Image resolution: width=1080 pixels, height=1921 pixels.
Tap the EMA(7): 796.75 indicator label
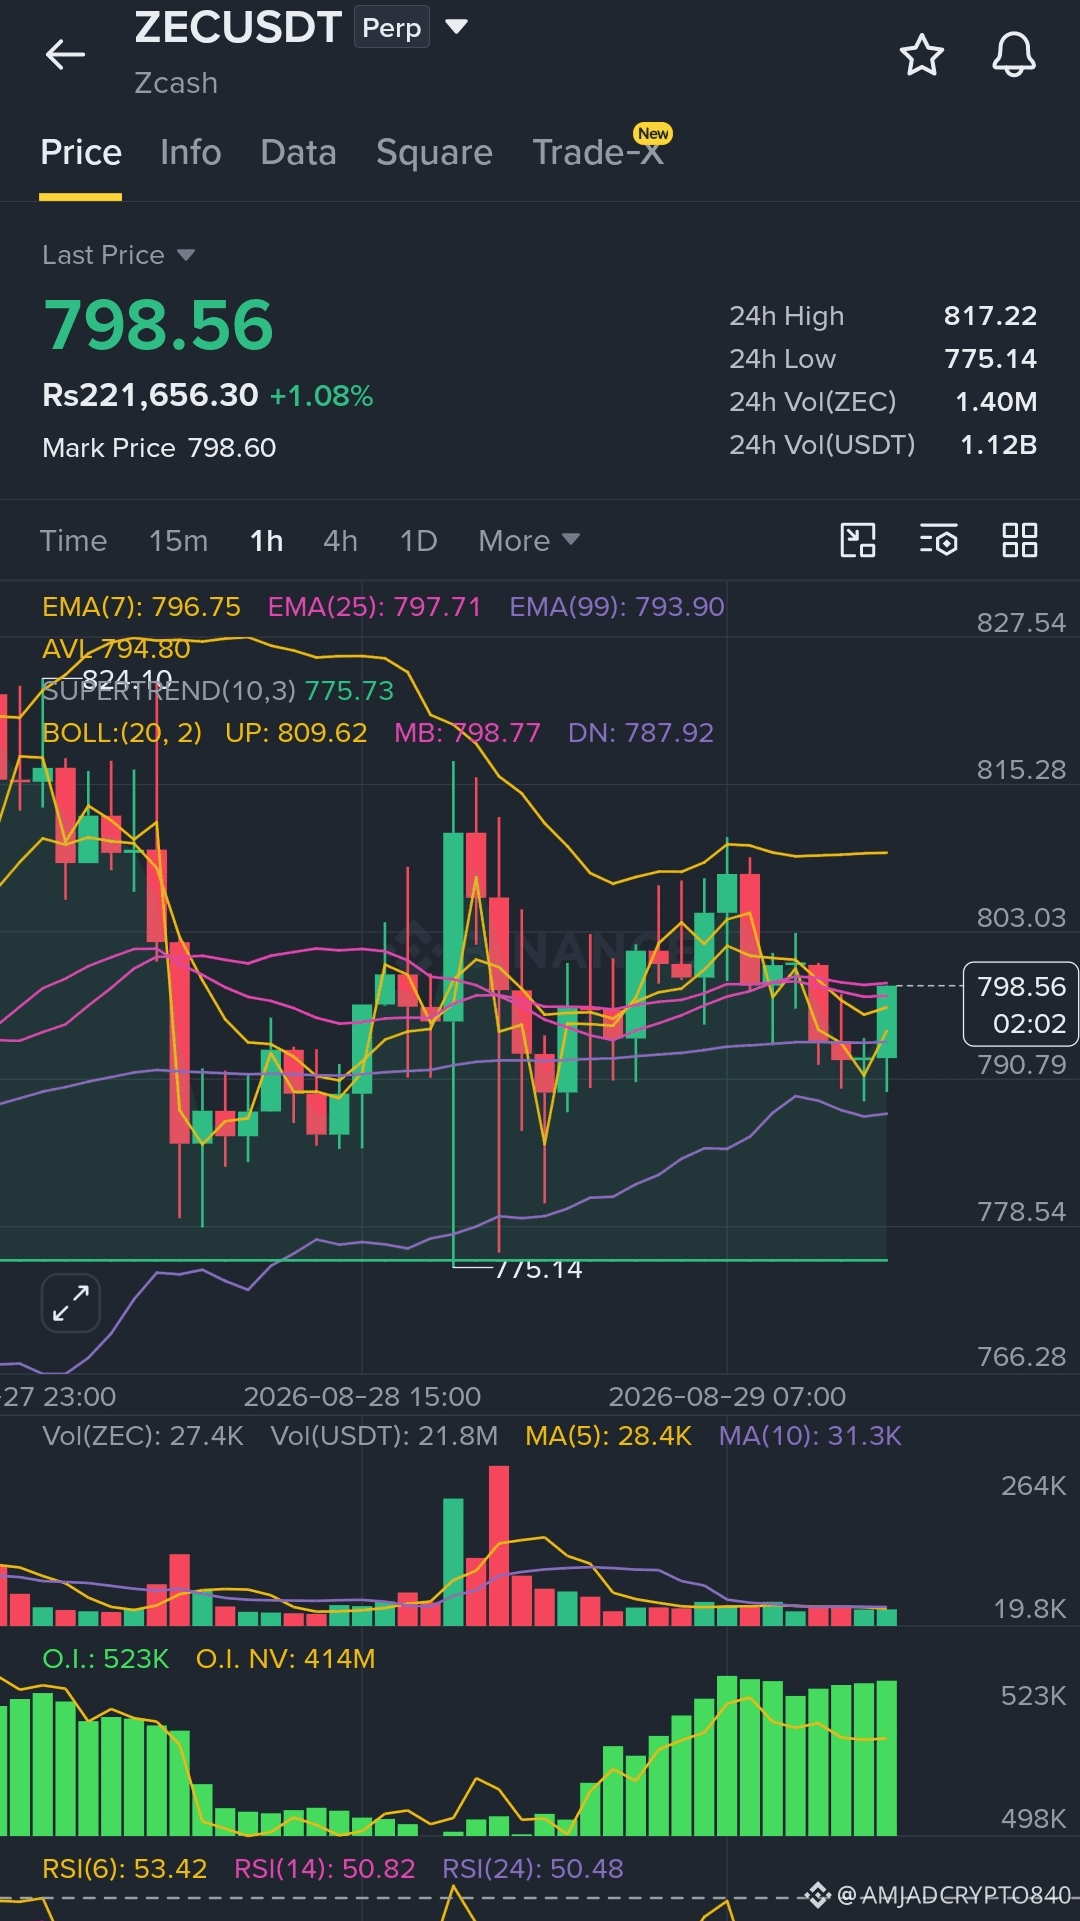141,606
